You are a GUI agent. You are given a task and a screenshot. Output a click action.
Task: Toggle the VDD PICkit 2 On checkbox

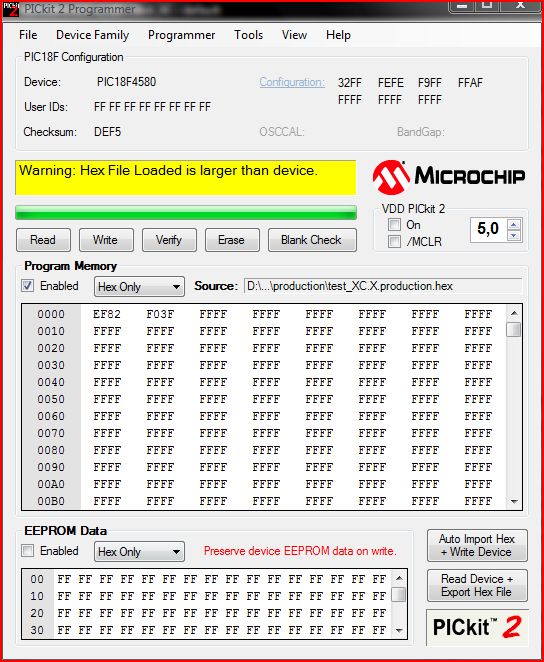(394, 225)
